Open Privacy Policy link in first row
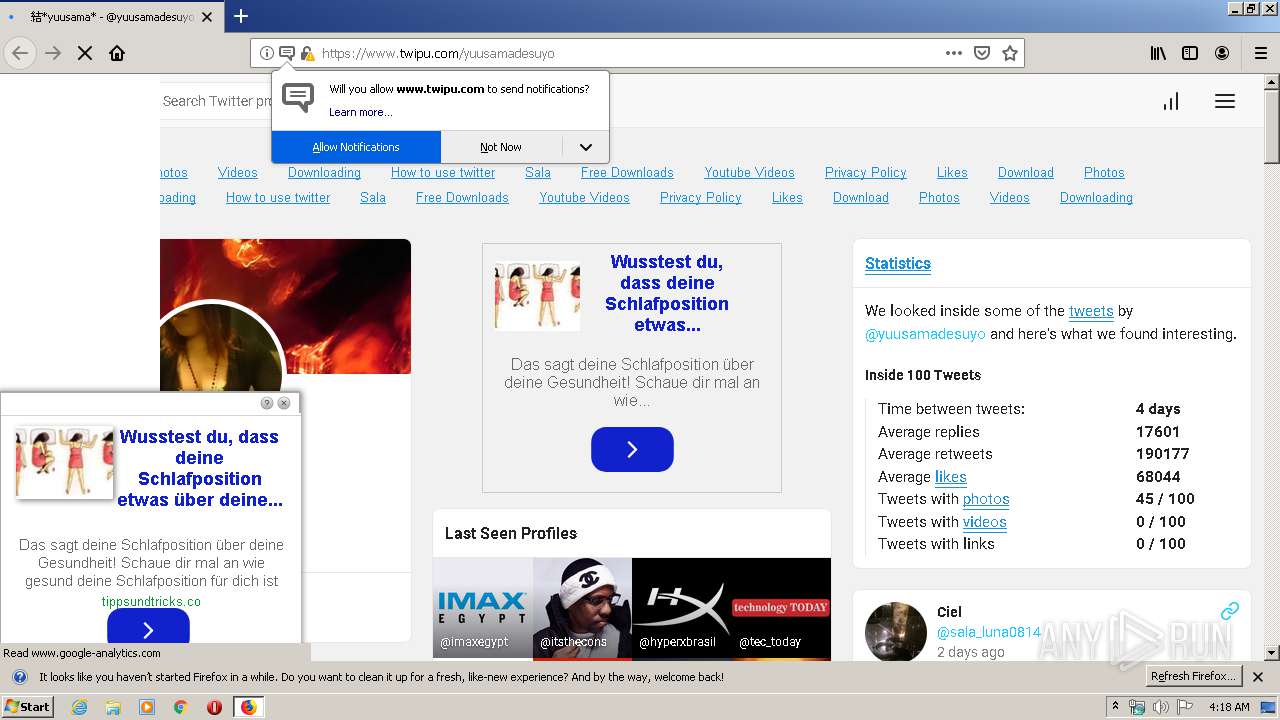The image size is (1280, 720). pyautogui.click(x=866, y=172)
